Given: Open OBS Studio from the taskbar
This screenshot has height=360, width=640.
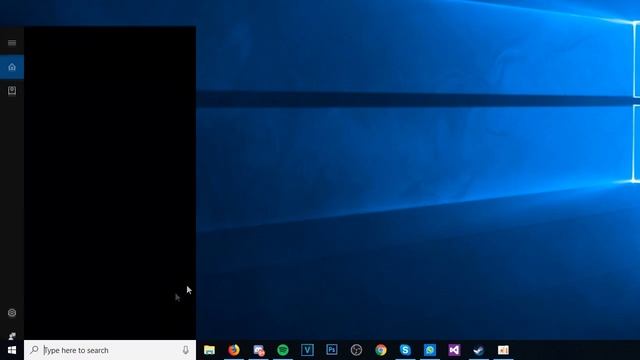Looking at the screenshot, I should 356,350.
